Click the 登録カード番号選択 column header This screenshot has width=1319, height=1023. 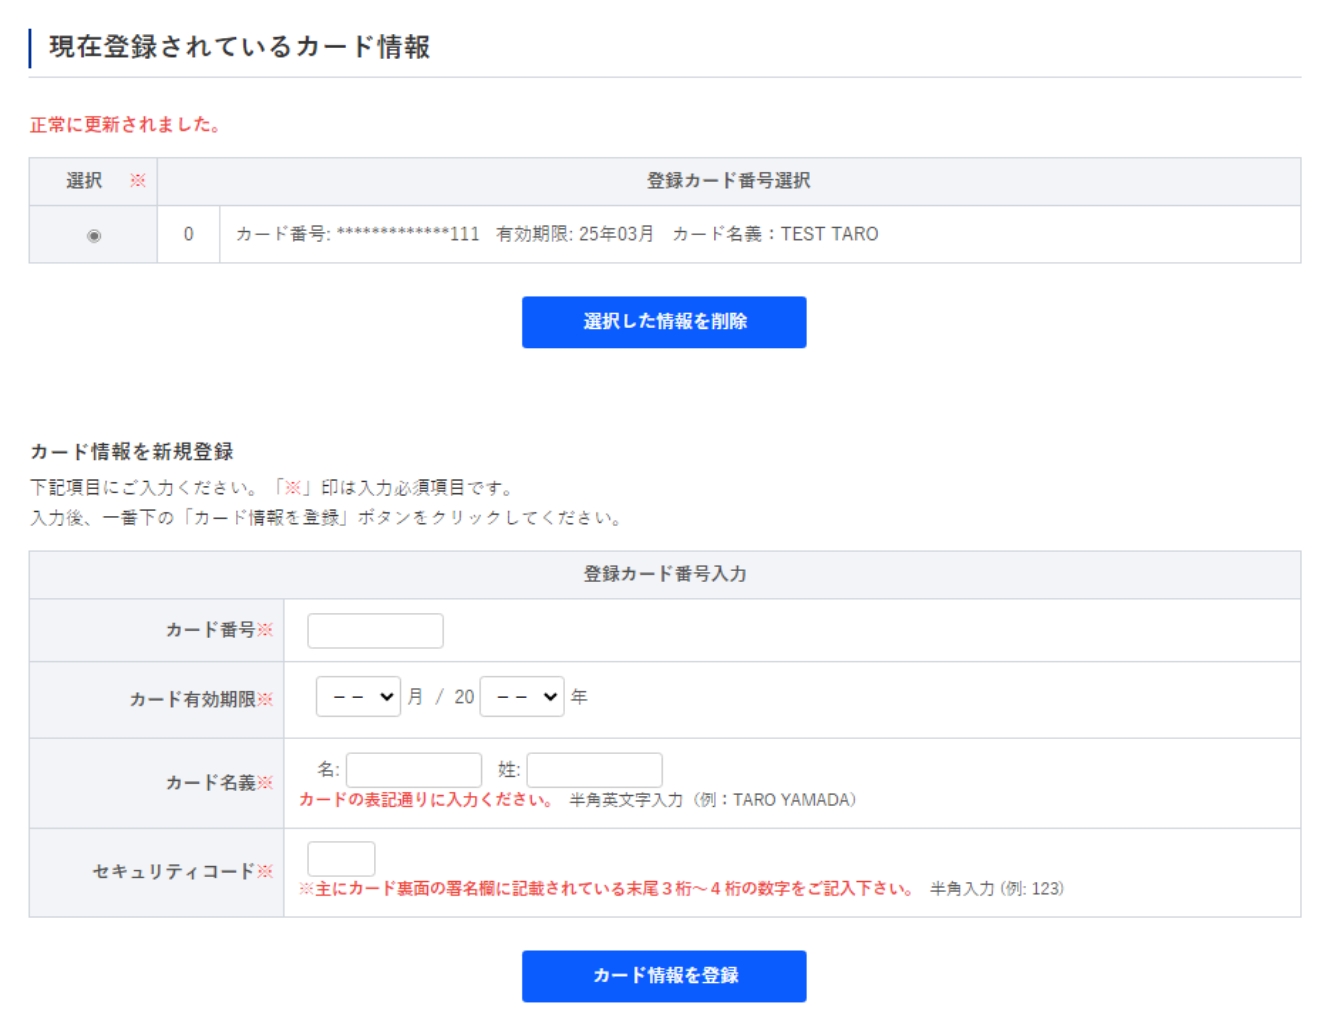point(728,181)
